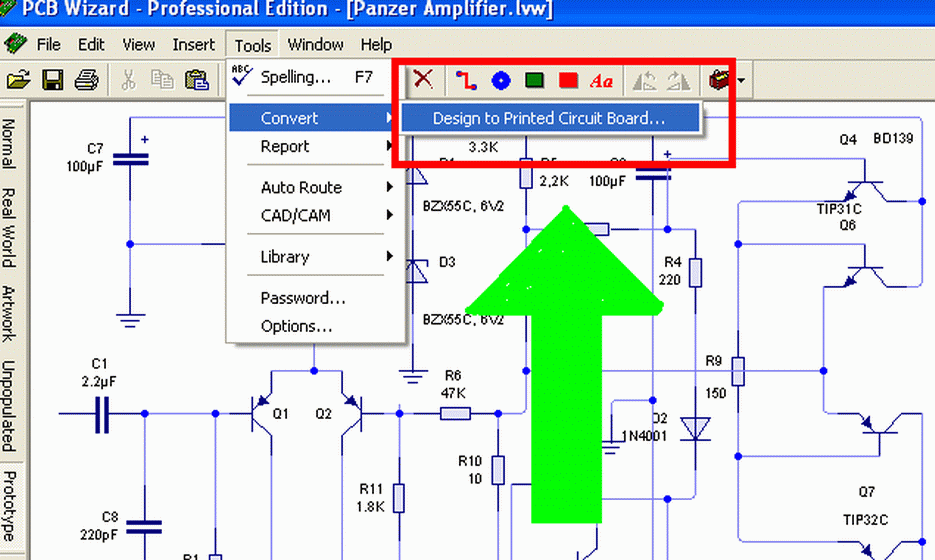
Task: Open a file with the Open folder icon
Action: click(18, 80)
